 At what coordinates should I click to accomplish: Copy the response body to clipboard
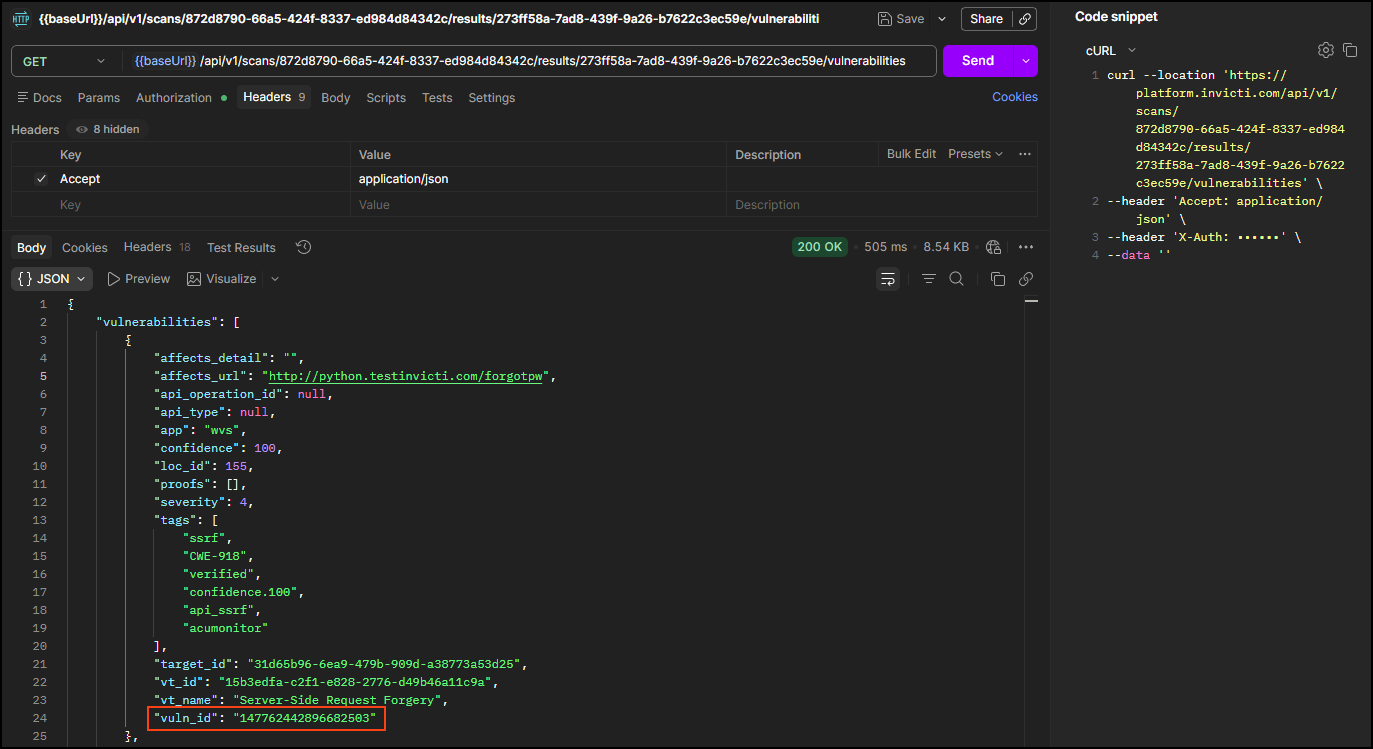997,279
